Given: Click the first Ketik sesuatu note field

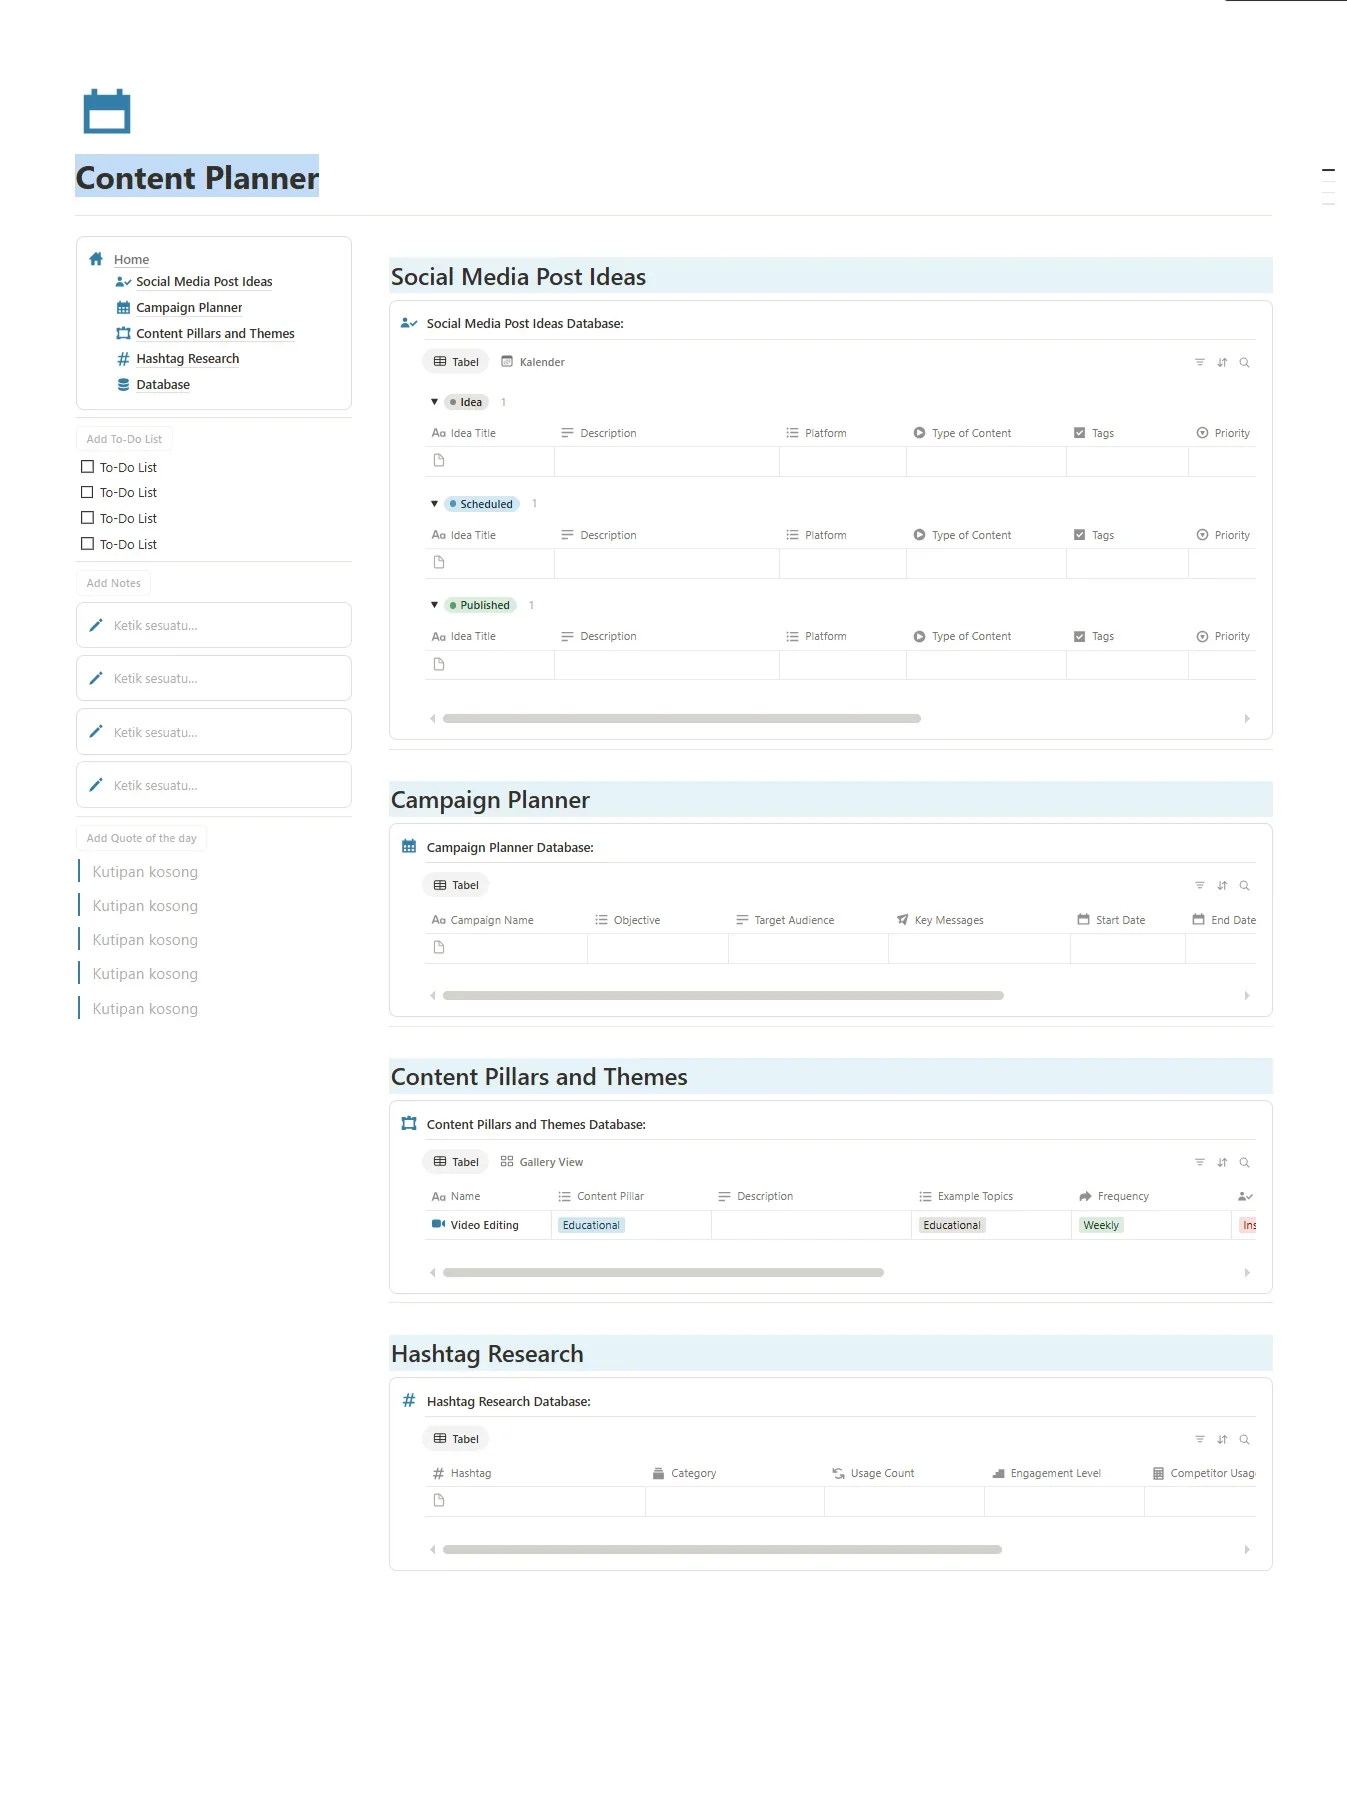Looking at the screenshot, I should coord(214,625).
